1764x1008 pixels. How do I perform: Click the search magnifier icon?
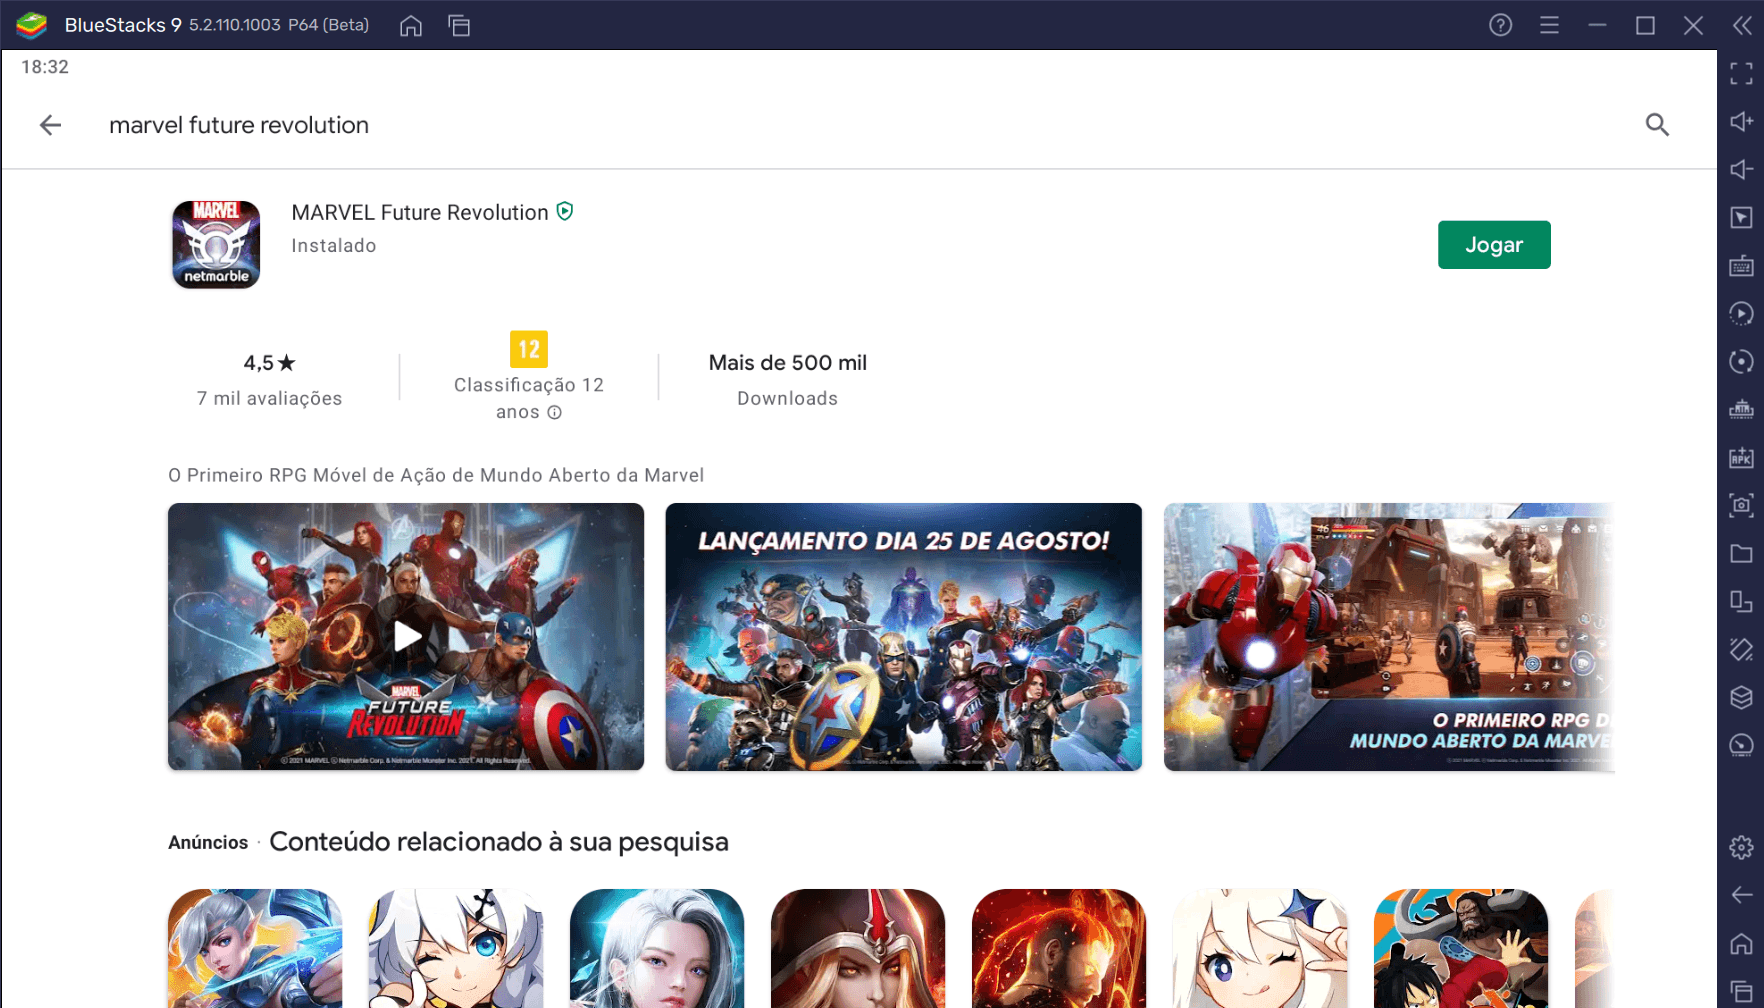point(1657,125)
